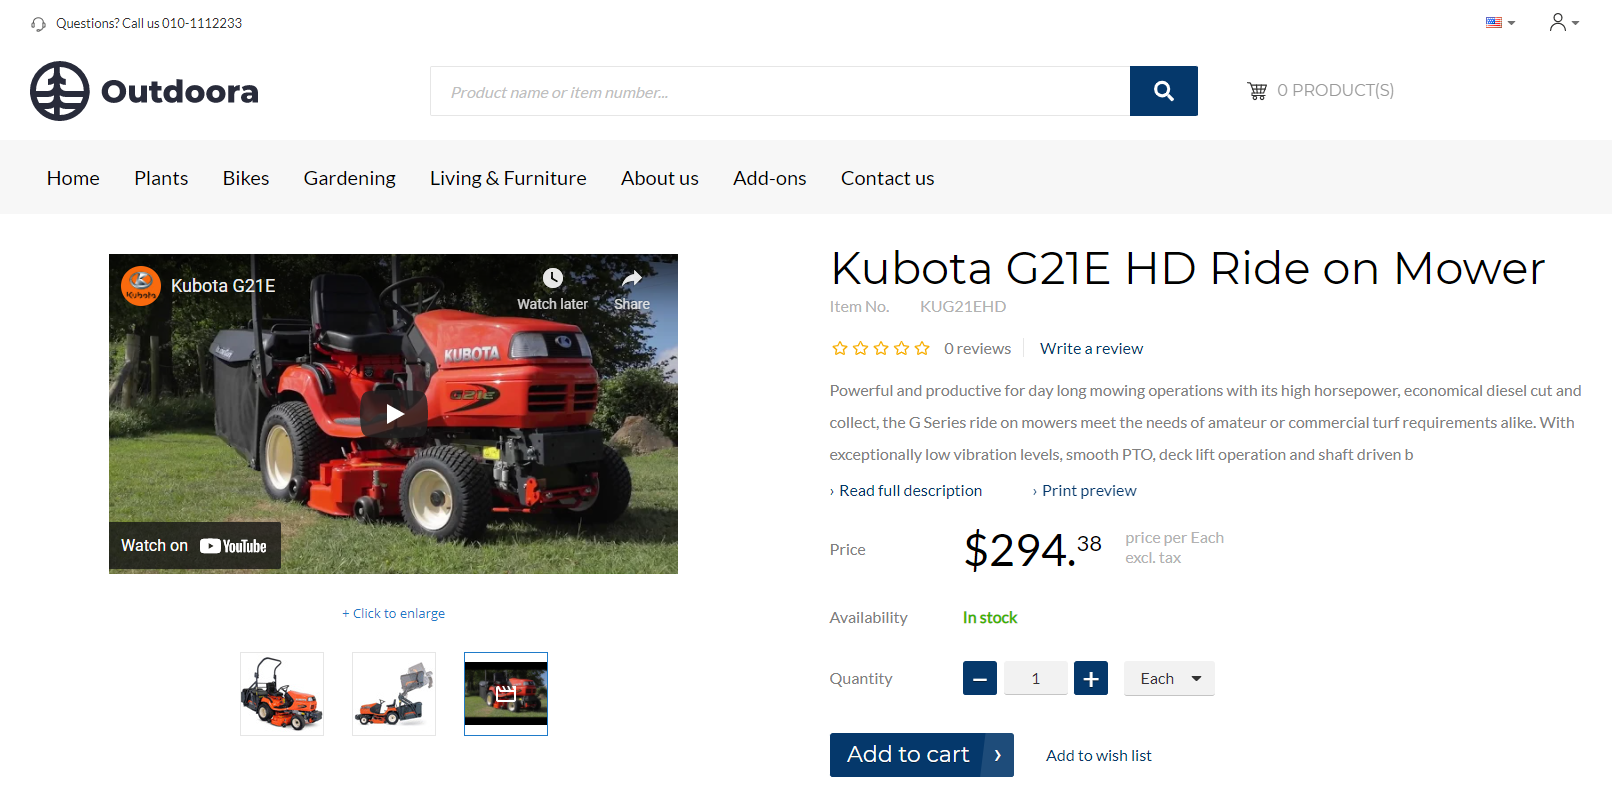Click the Kubota channel avatar
The width and height of the screenshot is (1612, 785).
click(x=141, y=286)
